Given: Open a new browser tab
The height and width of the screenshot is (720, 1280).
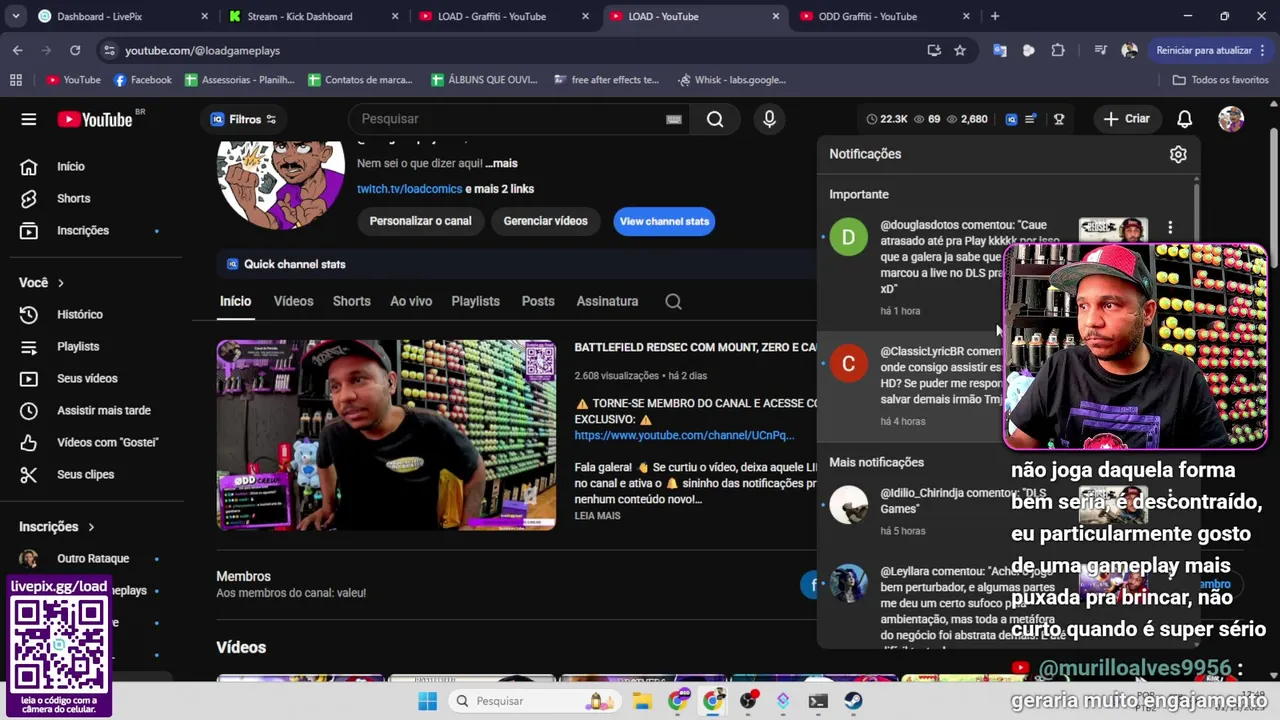Looking at the screenshot, I should pos(994,16).
